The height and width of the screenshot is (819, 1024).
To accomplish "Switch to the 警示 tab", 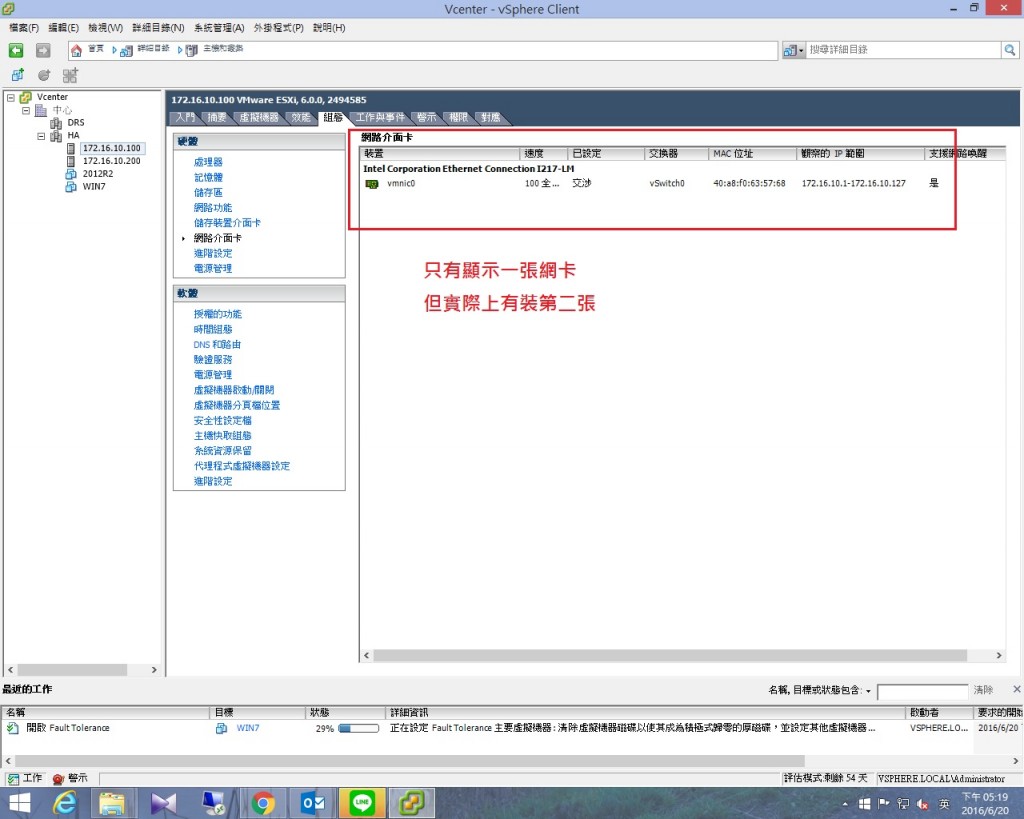I will click(426, 118).
